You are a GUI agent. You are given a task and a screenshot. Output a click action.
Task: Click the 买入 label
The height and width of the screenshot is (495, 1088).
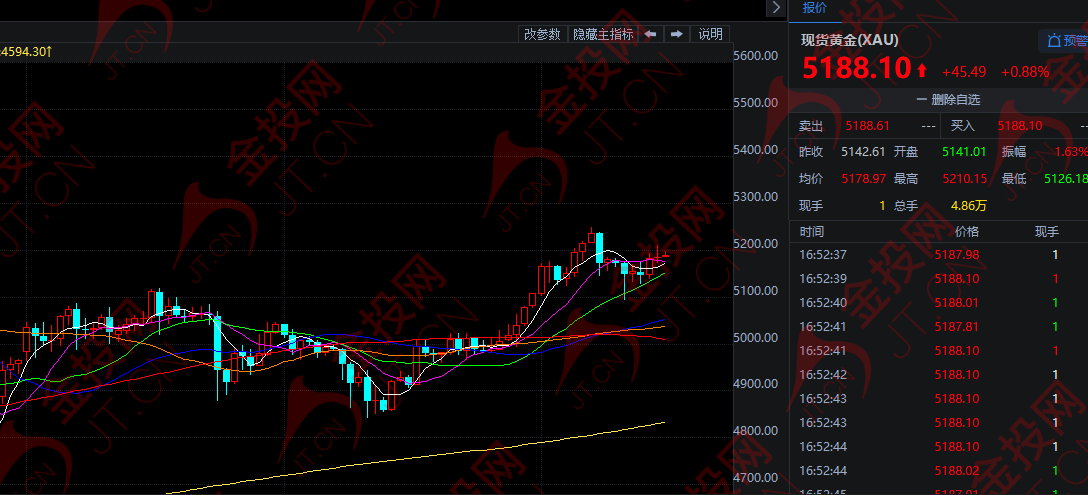click(x=962, y=126)
